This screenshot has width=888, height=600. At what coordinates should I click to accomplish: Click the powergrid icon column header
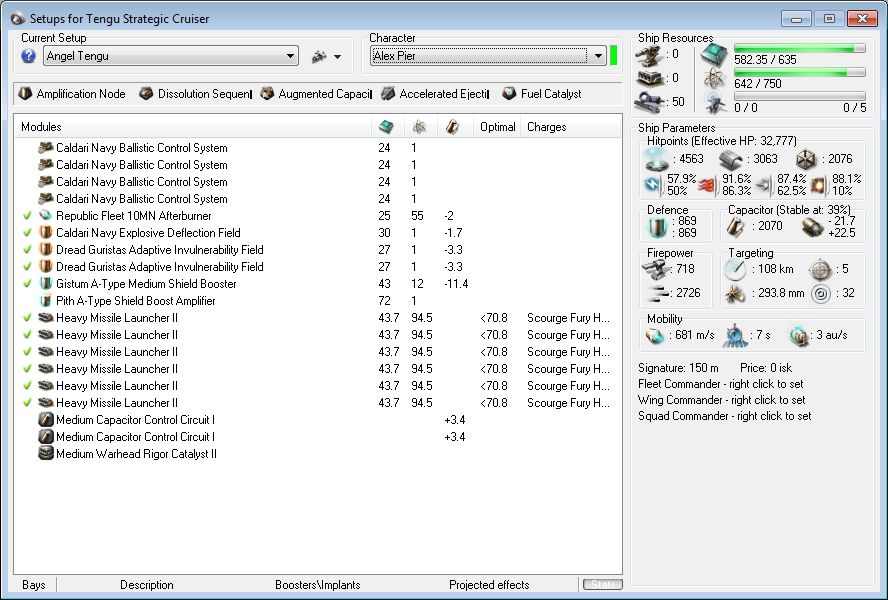(420, 127)
